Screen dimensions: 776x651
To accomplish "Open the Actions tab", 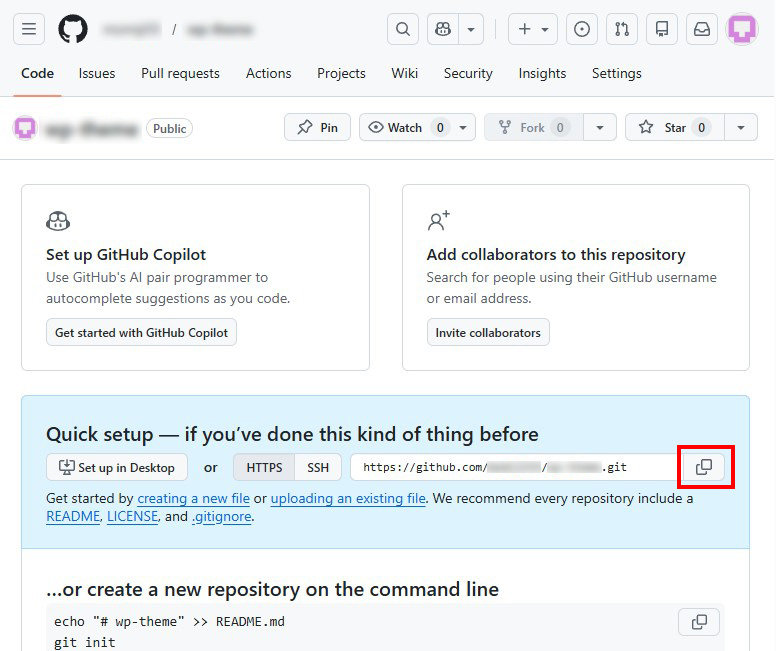I will [268, 73].
